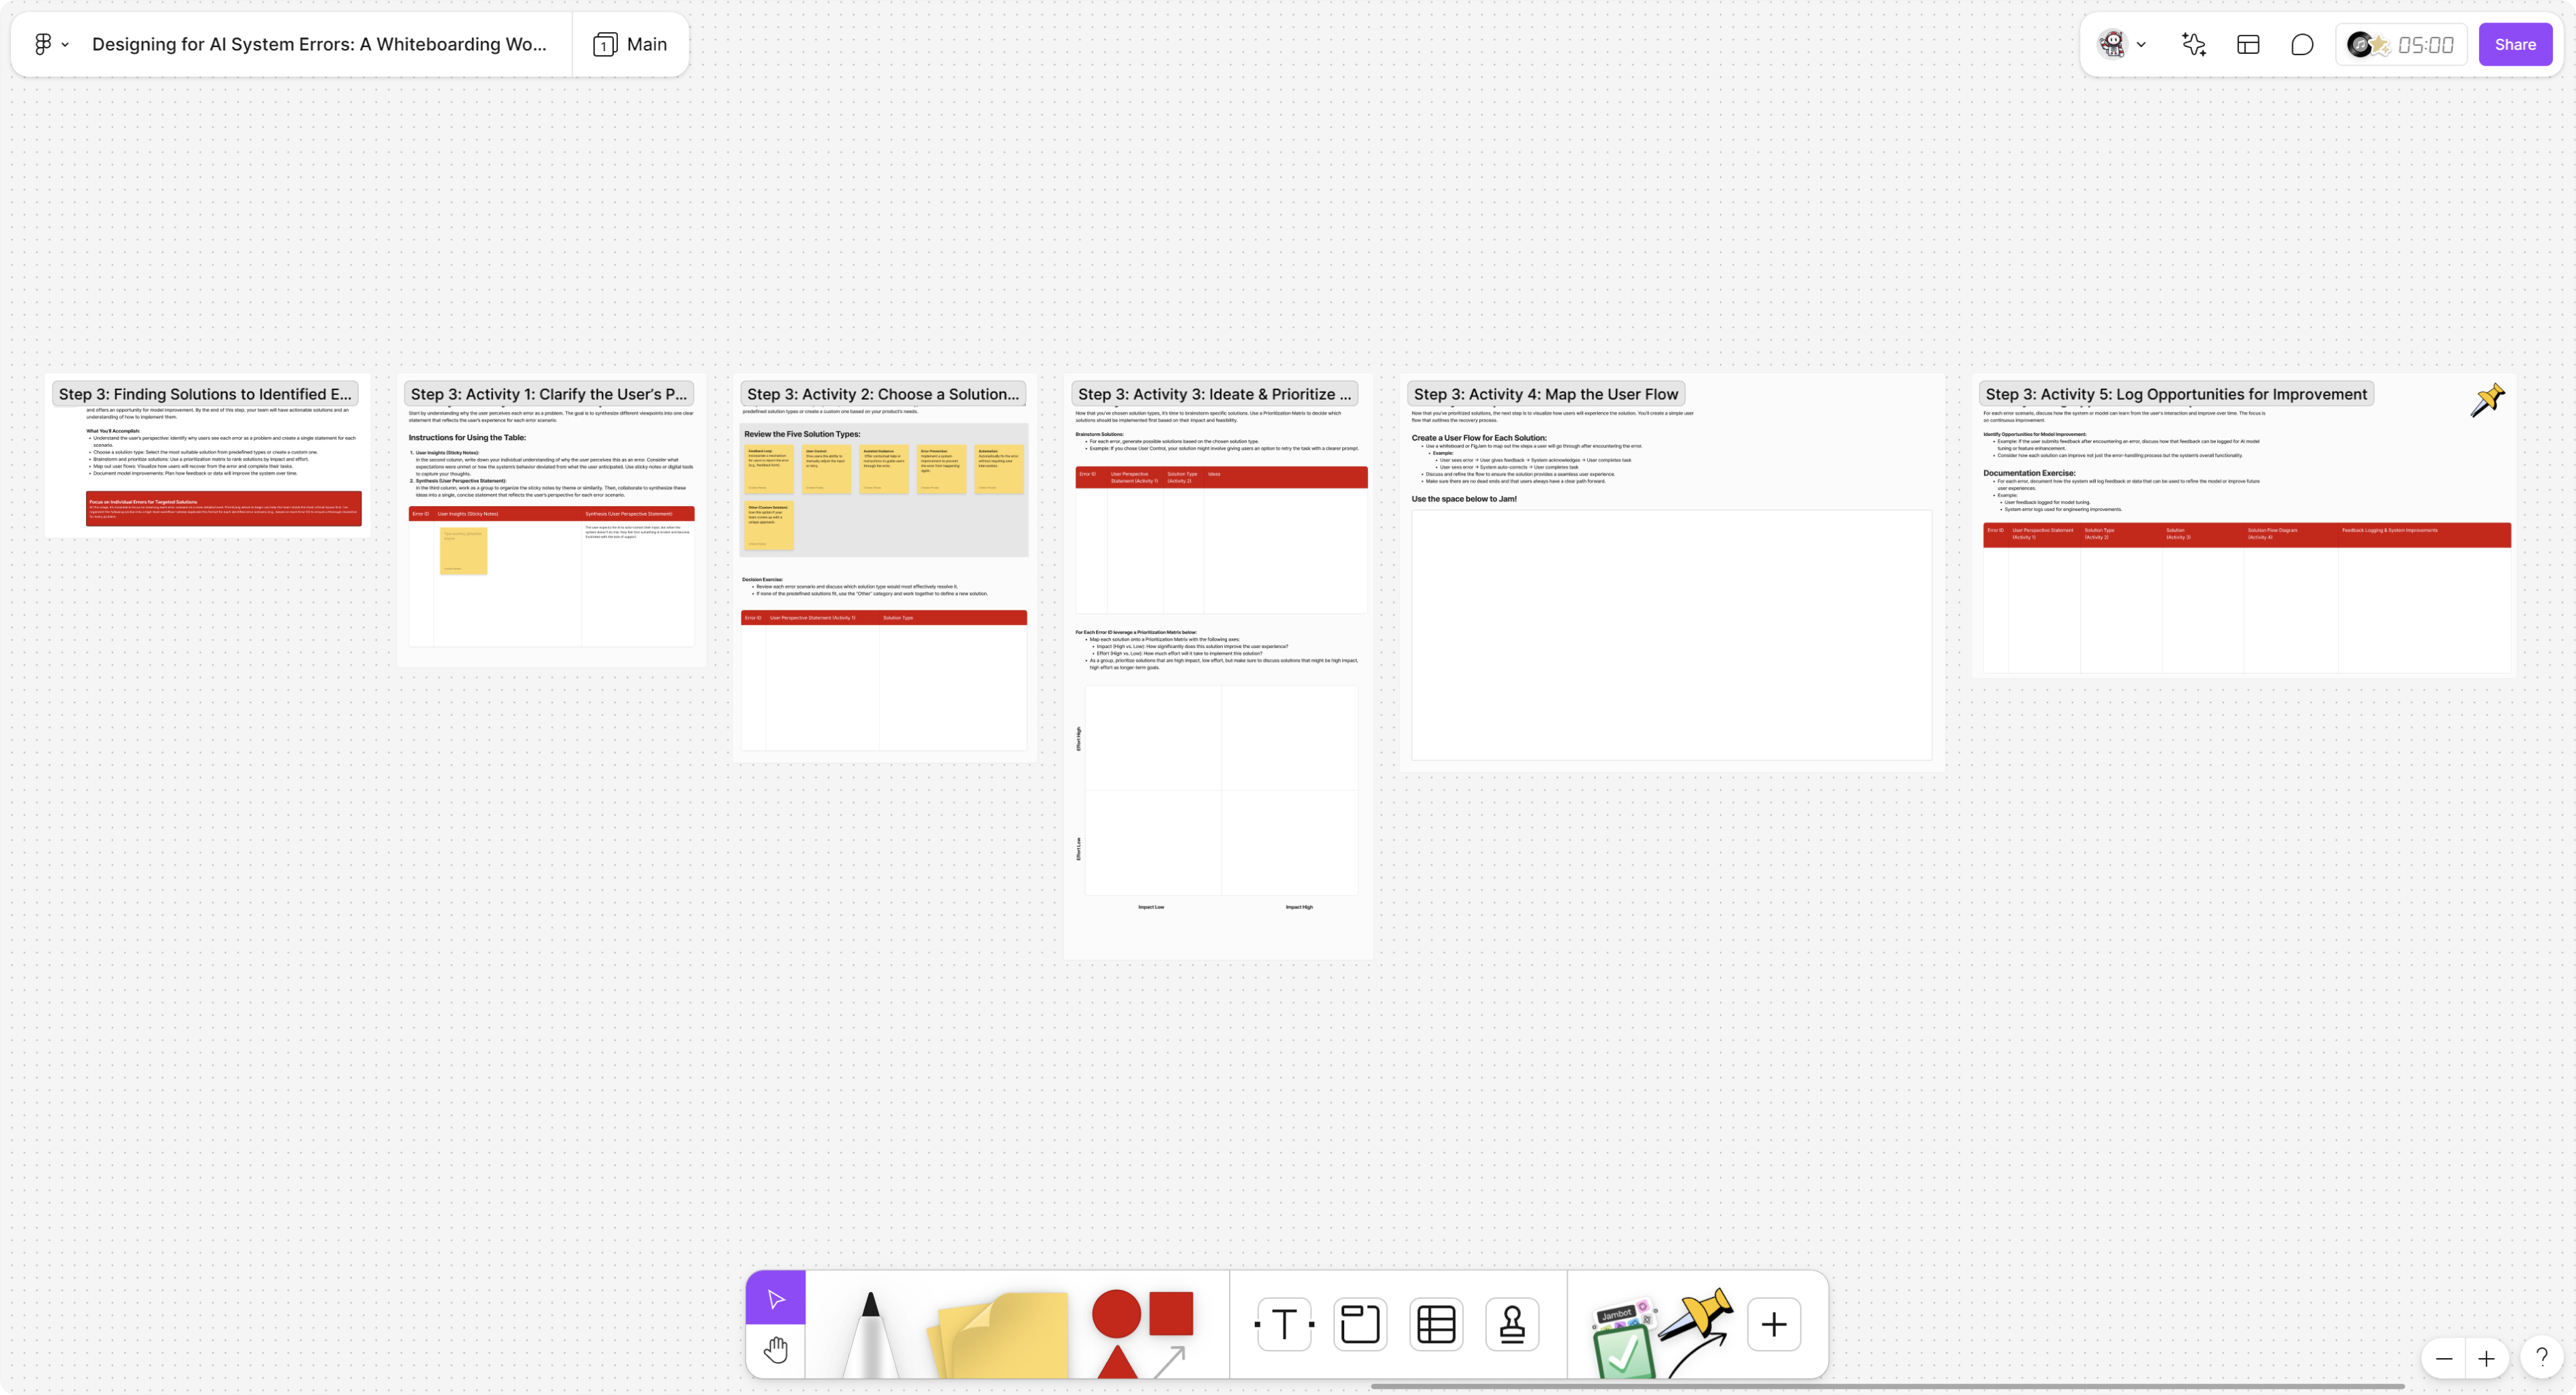This screenshot has height=1395, width=2576.
Task: Select section 'Step 3: Activity 4: Map the User Flow'
Action: (1546, 394)
